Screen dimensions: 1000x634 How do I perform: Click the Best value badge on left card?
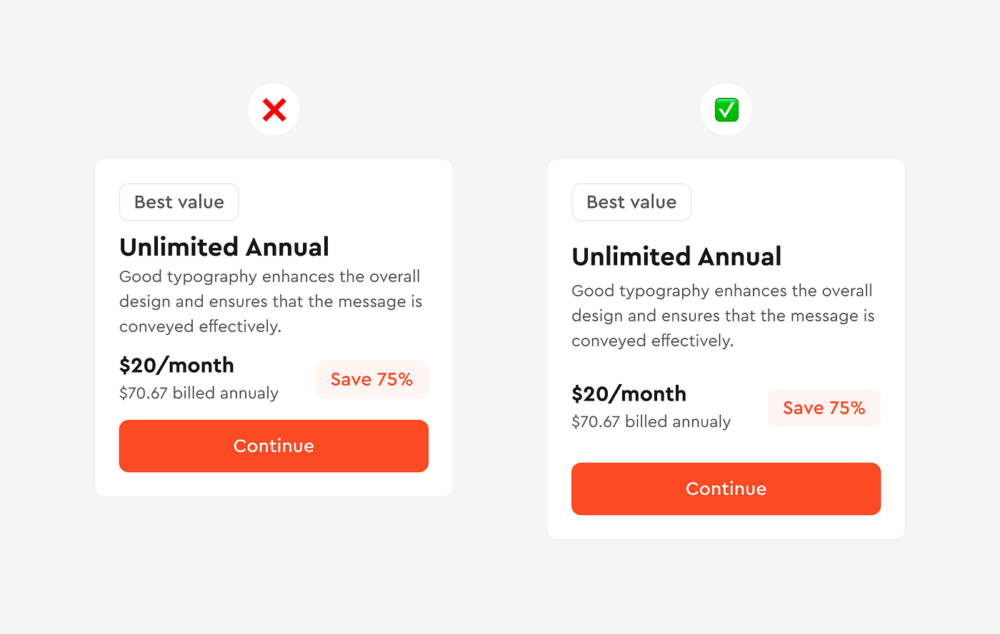pyautogui.click(x=179, y=202)
